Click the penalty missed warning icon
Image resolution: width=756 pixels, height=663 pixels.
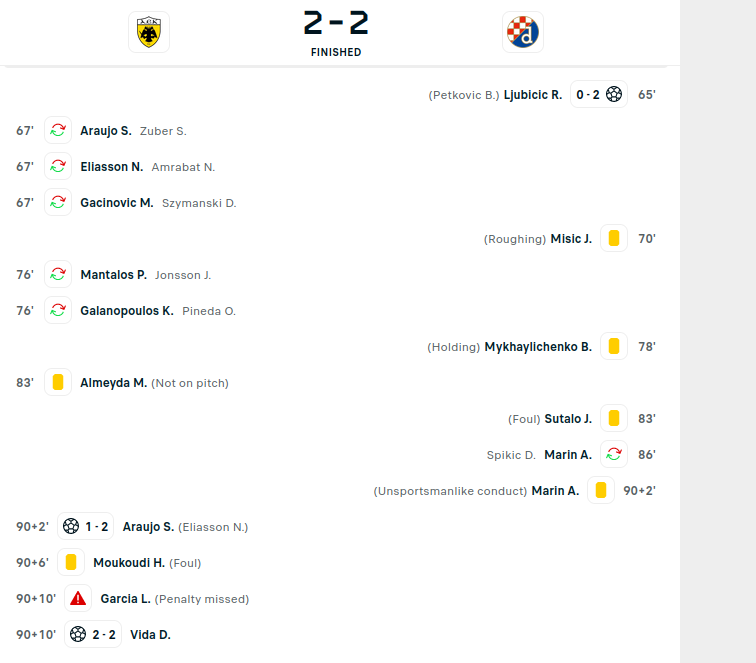78,599
